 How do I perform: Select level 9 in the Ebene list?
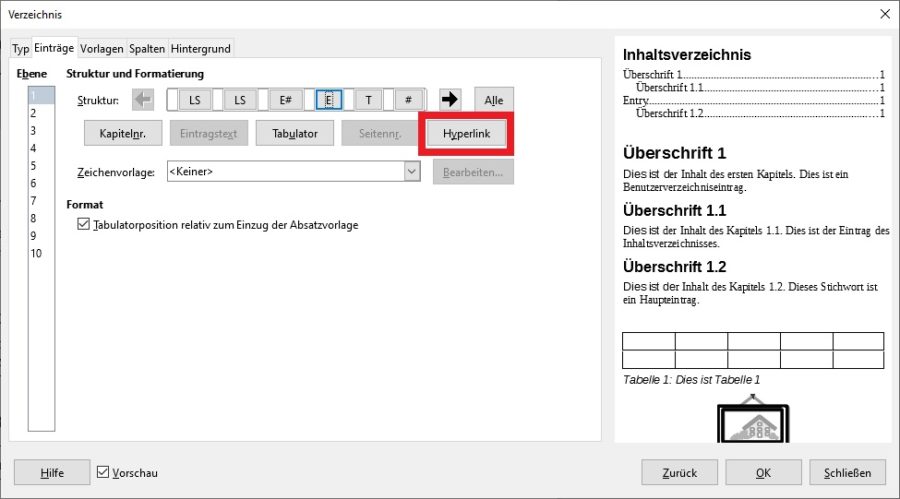point(41,235)
